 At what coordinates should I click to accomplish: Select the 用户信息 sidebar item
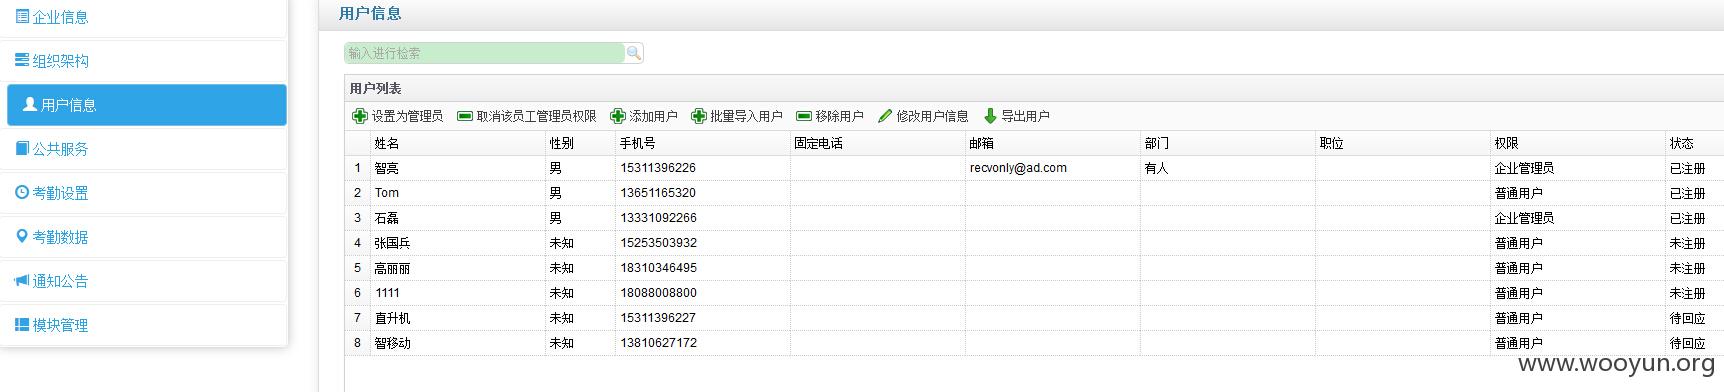point(146,105)
